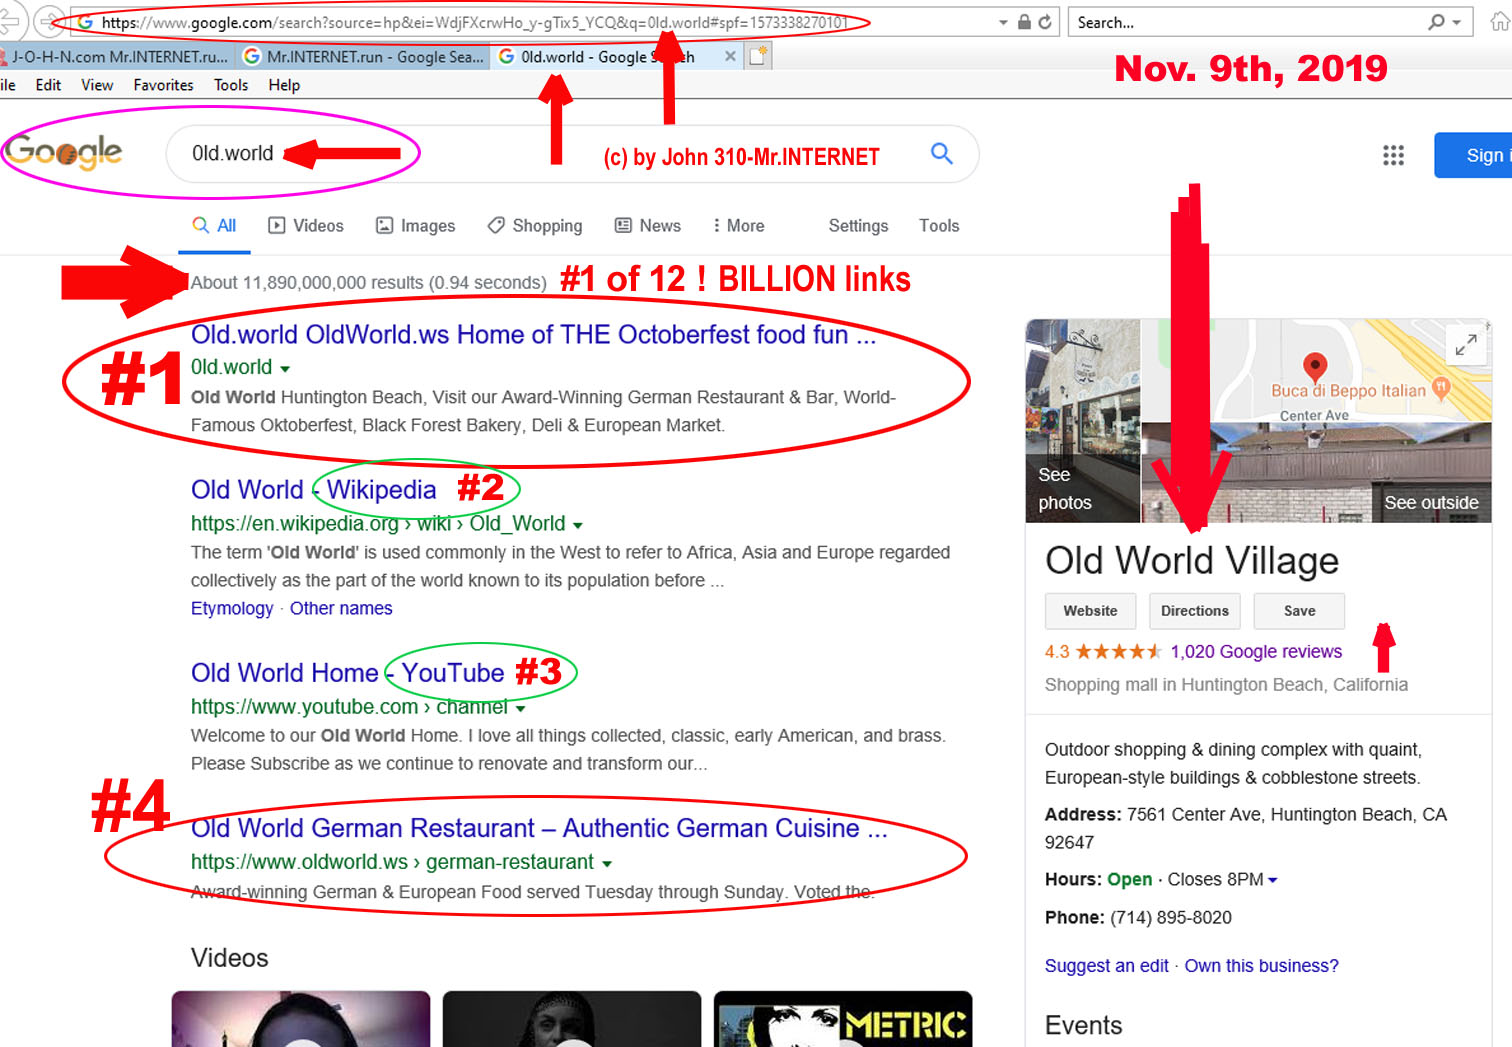Expand dropdown next to Old.world result URL
Image resolution: width=1512 pixels, height=1047 pixels.
(285, 369)
